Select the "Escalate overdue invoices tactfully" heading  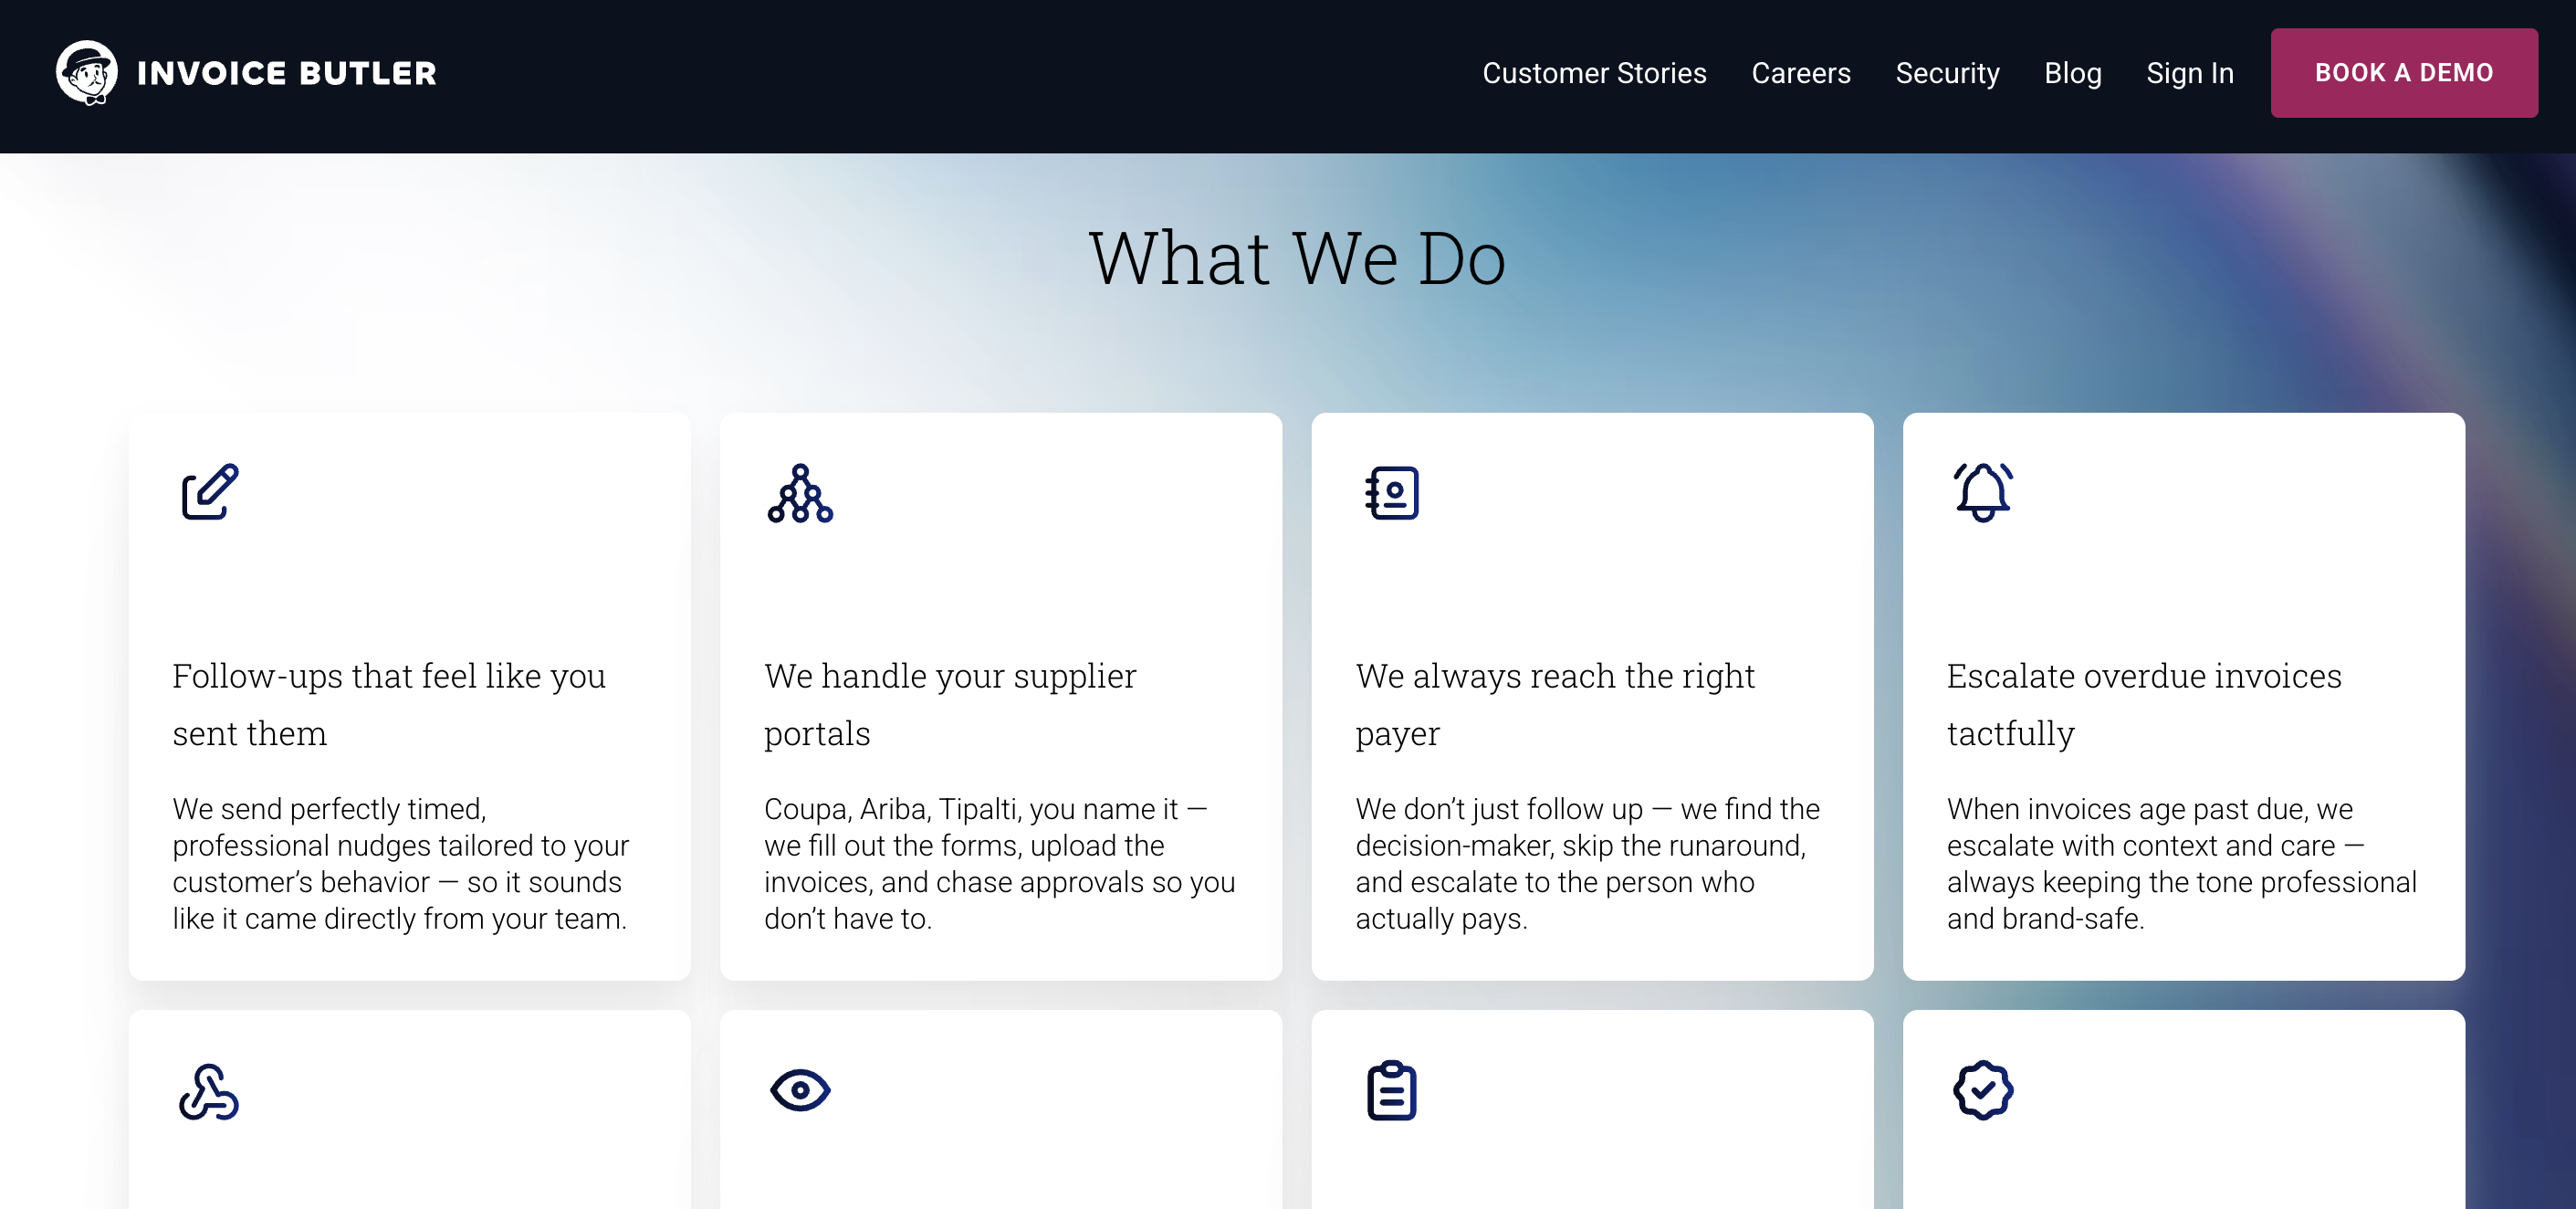click(2144, 704)
